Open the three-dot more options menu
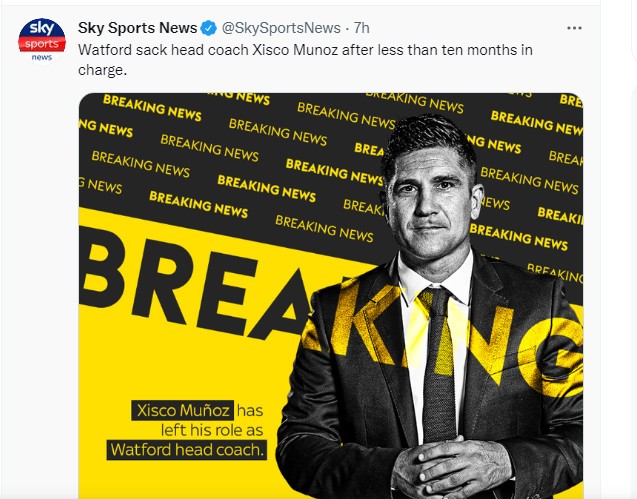Screen dimensions: 637x499 tap(574, 28)
